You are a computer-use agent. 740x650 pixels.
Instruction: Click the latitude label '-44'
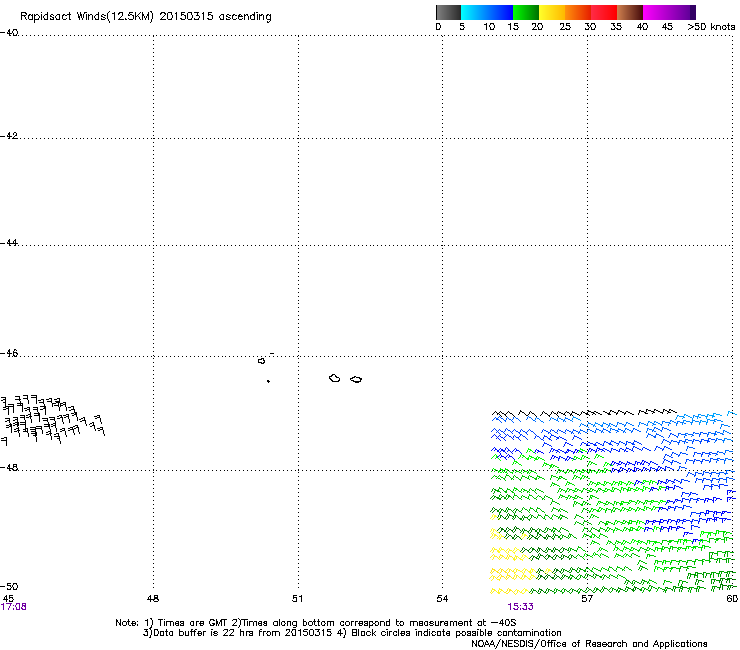[x=9, y=243]
